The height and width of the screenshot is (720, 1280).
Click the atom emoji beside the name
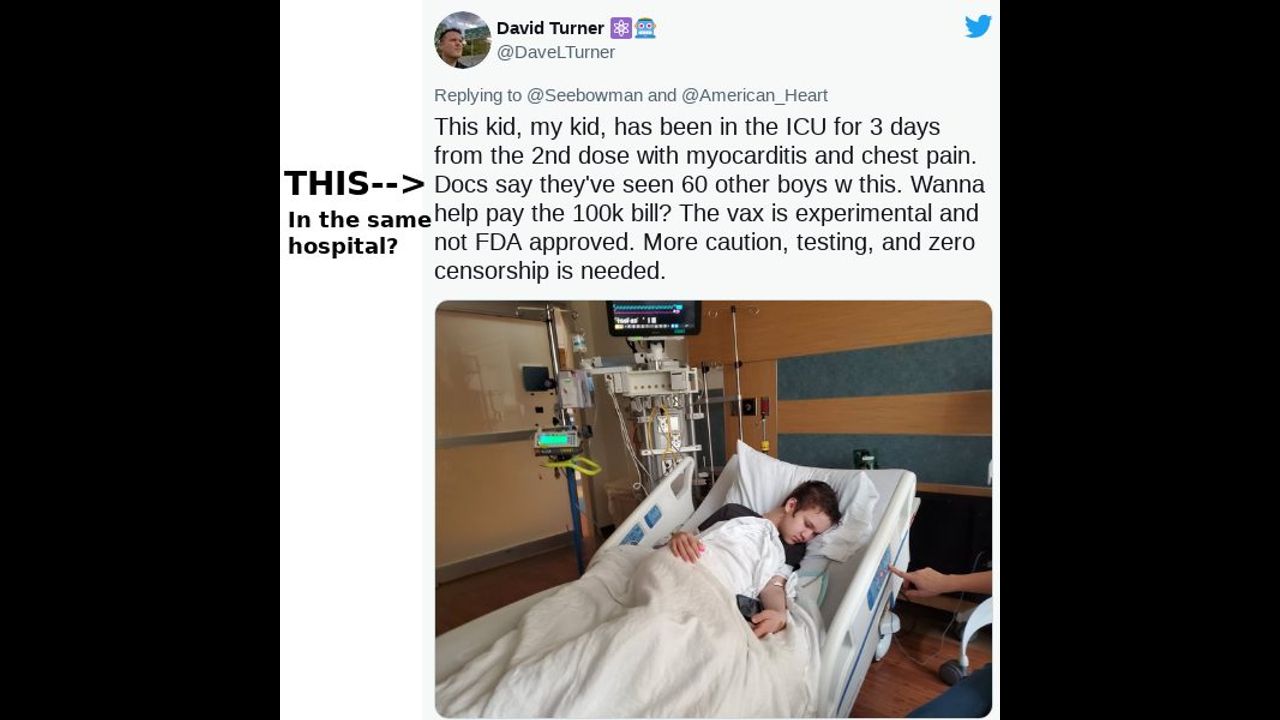[x=621, y=28]
